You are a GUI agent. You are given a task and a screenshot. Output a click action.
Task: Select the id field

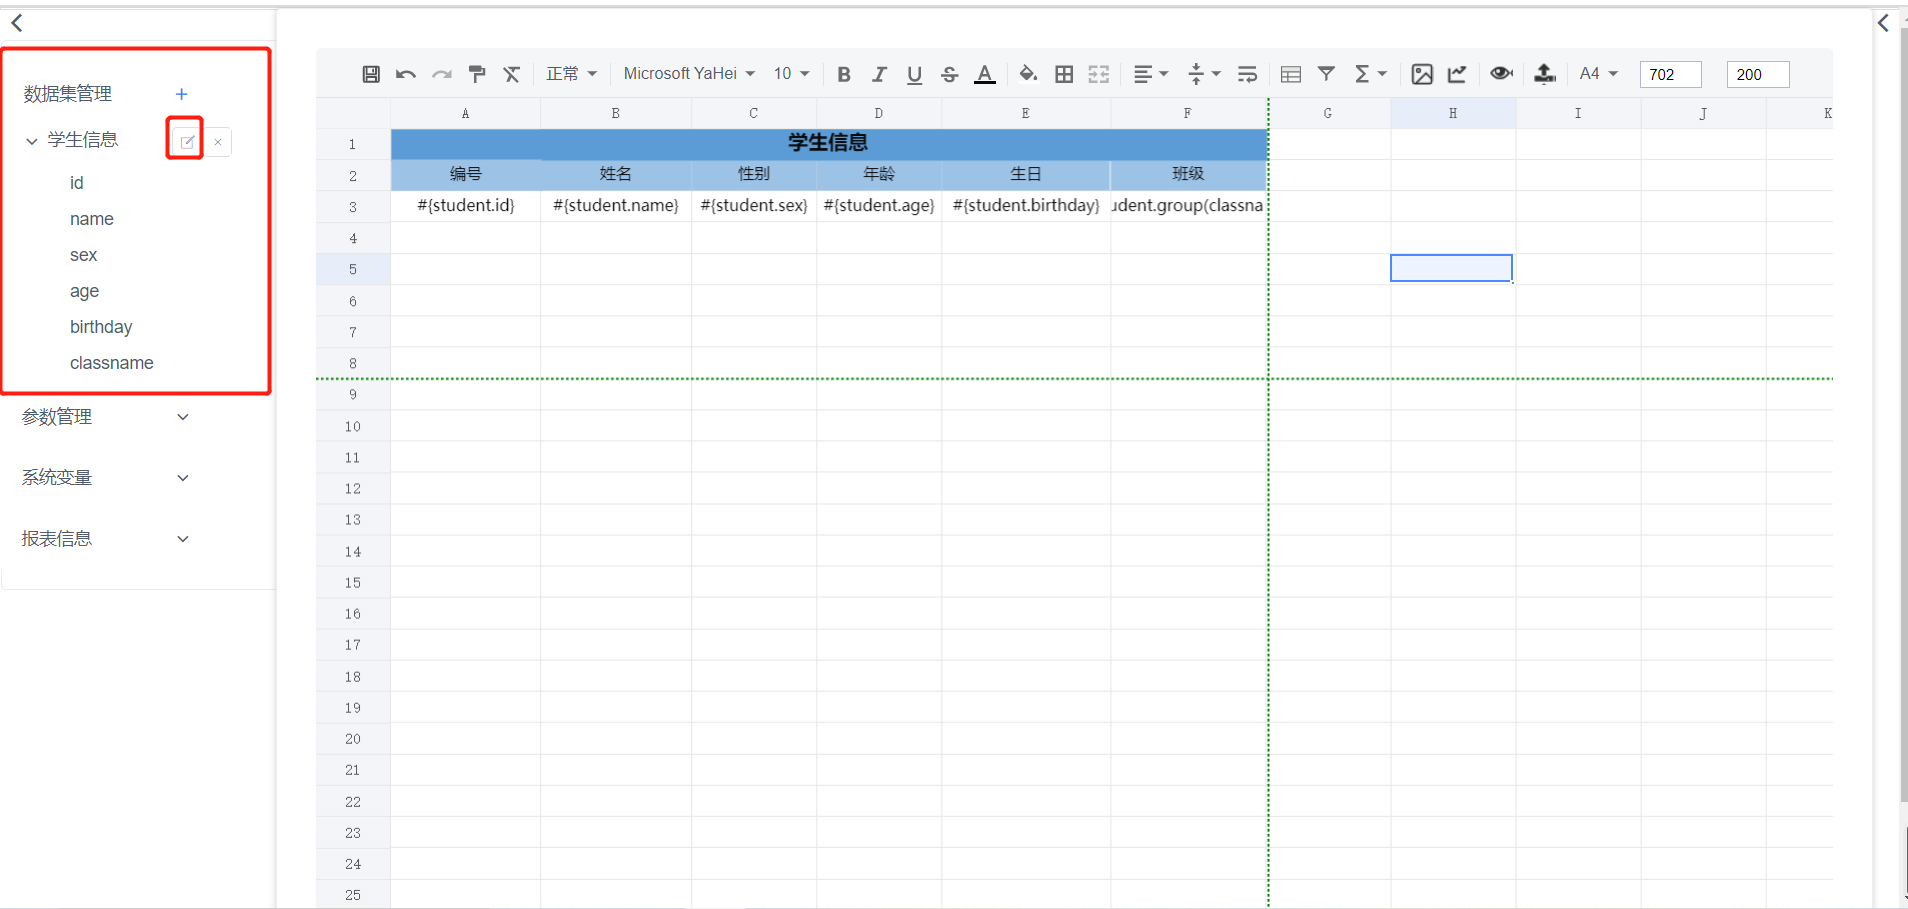(x=77, y=183)
